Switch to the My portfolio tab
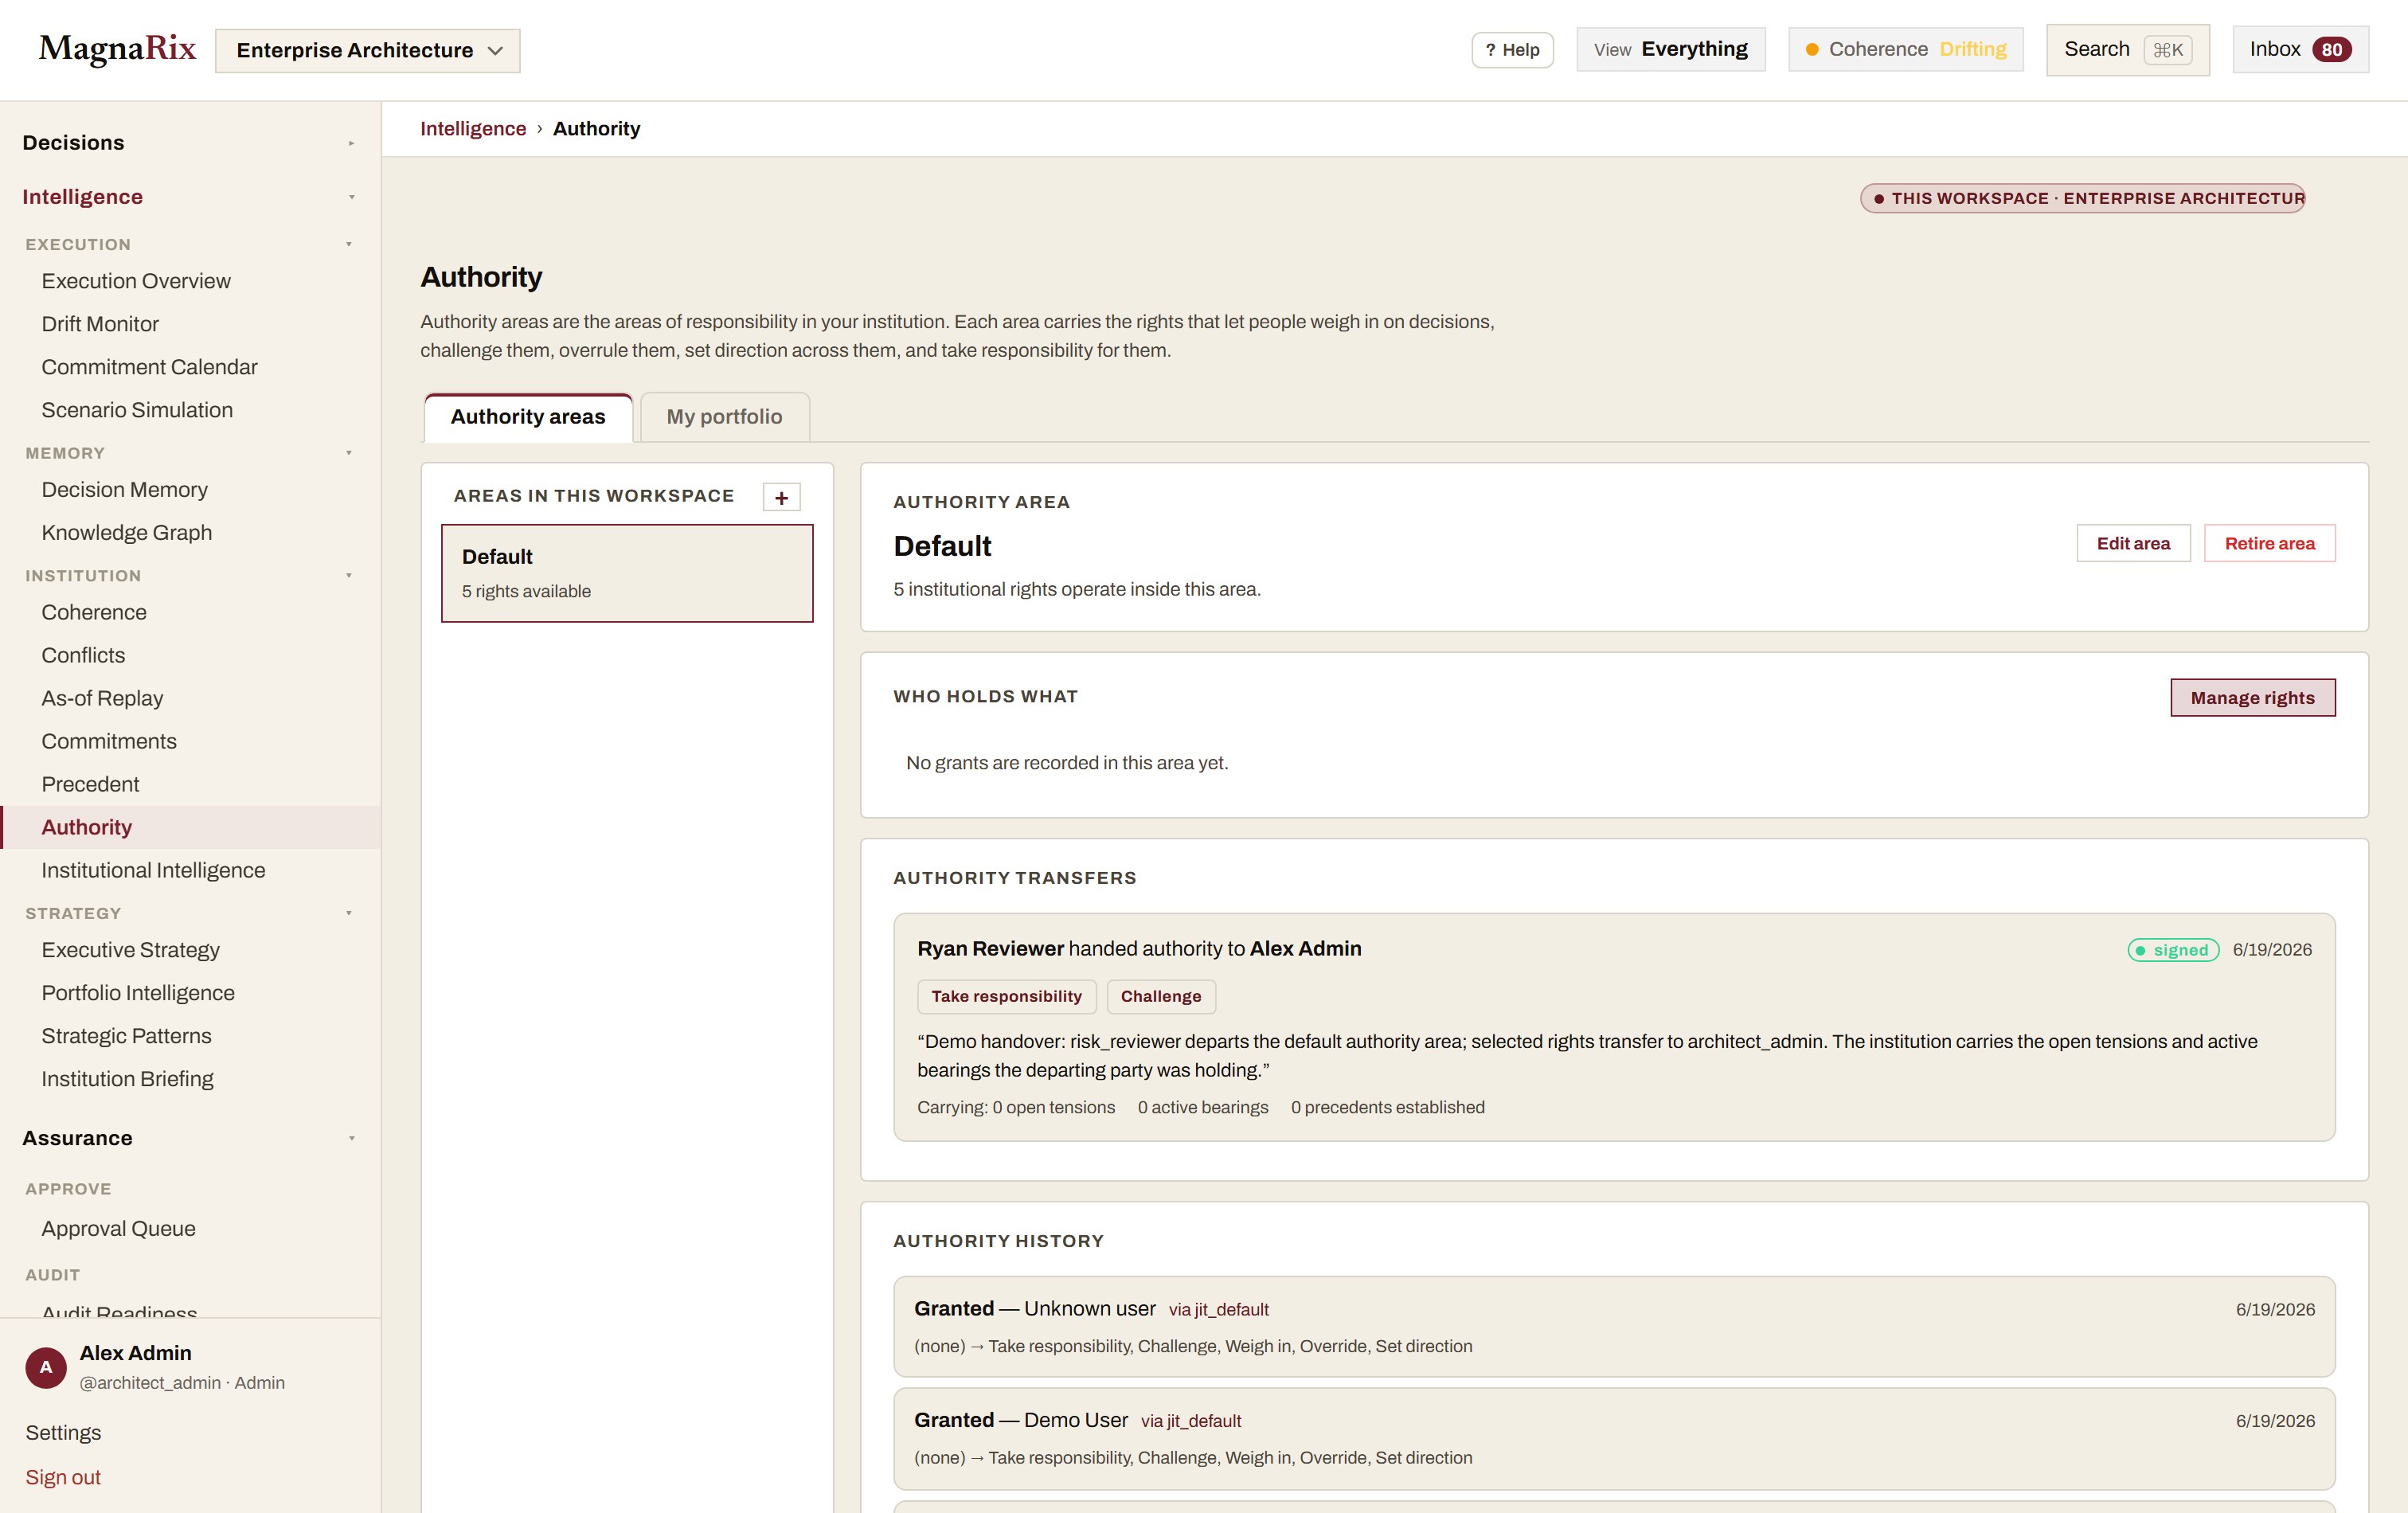The height and width of the screenshot is (1513, 2408). tap(724, 417)
